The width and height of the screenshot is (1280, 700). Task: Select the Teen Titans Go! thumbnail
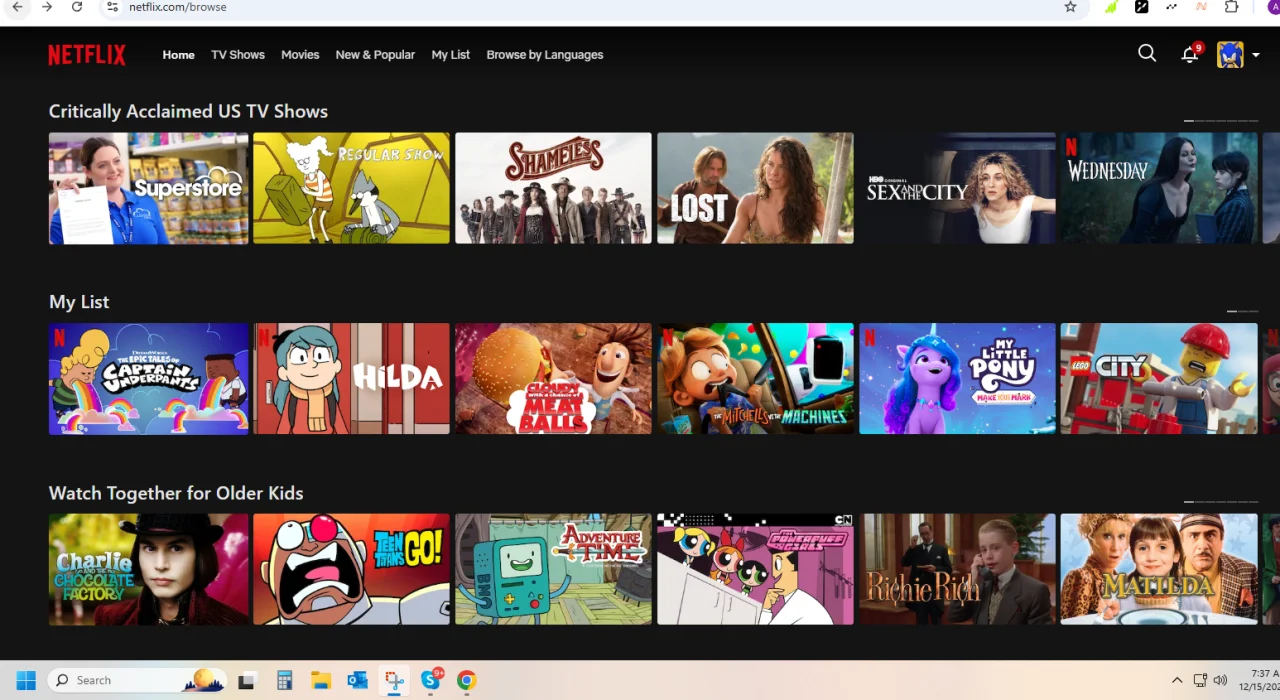(x=351, y=569)
